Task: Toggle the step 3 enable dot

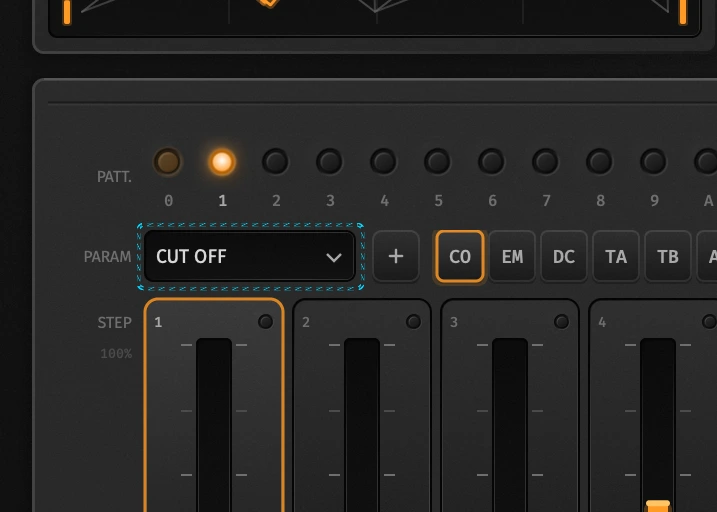Action: point(562,321)
